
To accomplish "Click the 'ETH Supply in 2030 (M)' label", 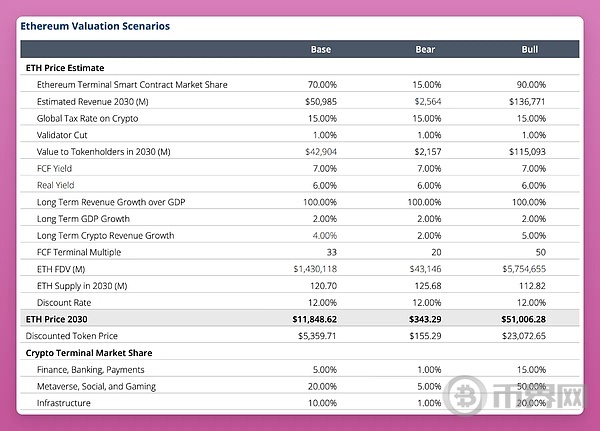I will [x=82, y=286].
